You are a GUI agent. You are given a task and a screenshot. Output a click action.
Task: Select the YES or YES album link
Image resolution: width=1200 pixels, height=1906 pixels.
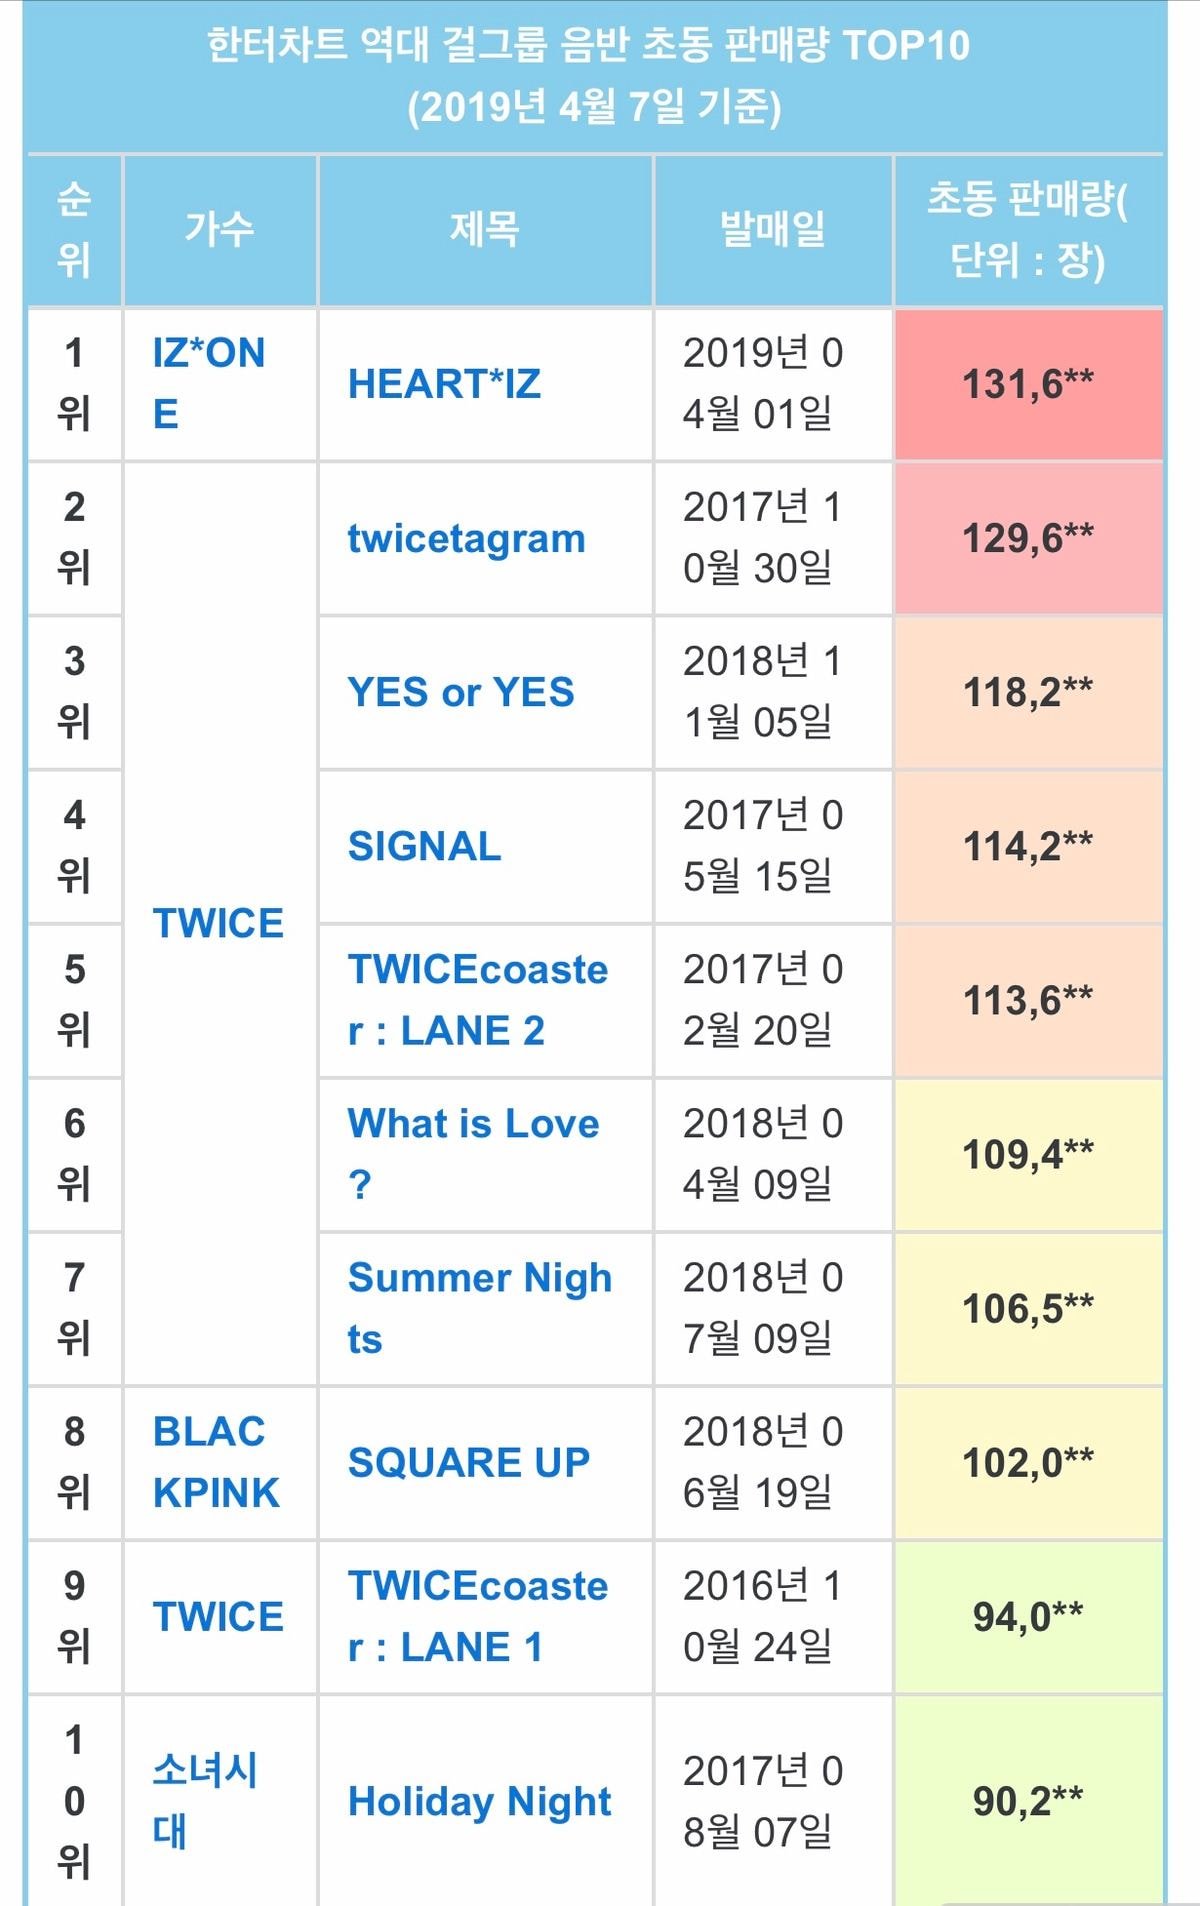[461, 692]
